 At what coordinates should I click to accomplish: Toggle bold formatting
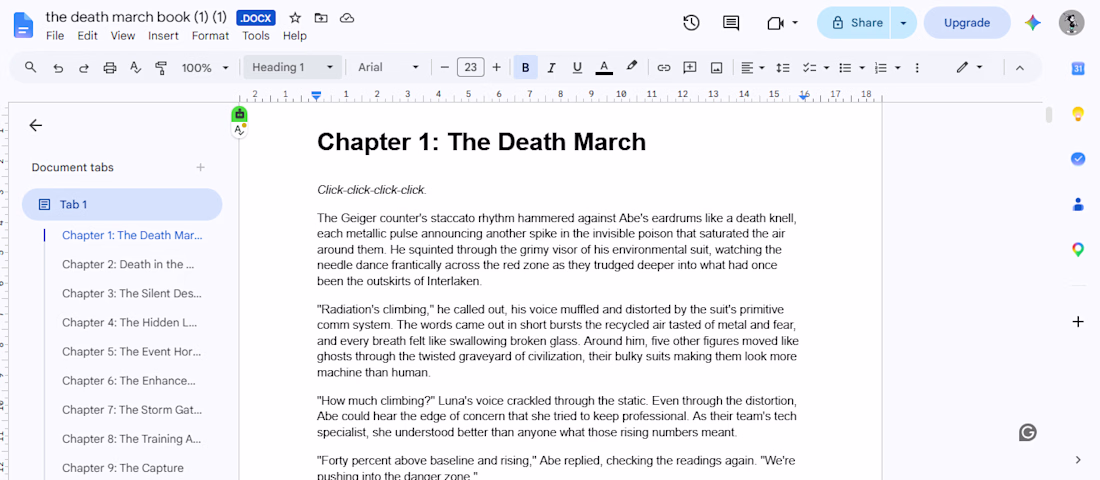(x=525, y=68)
